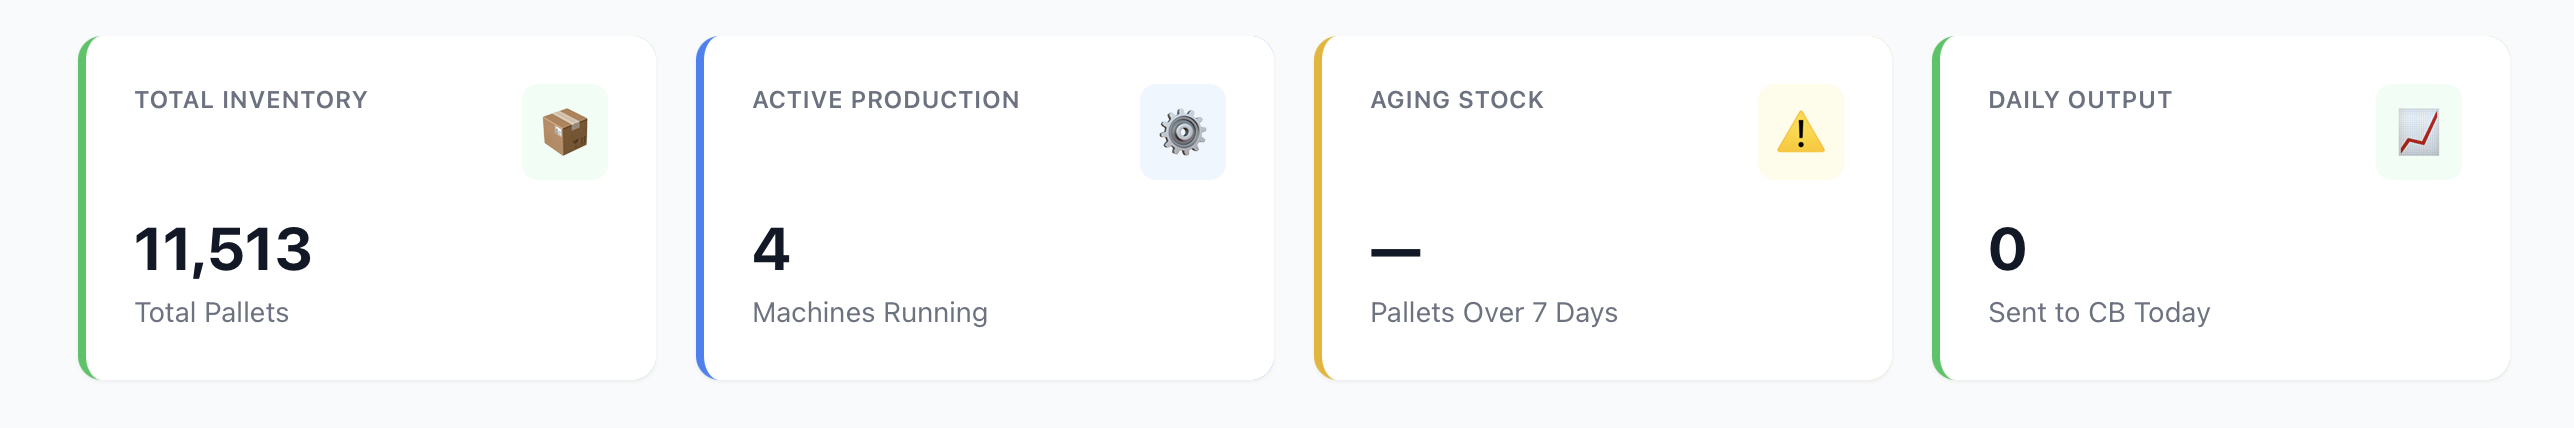2574x428 pixels.
Task: Click the package box icon
Action: pyautogui.click(x=565, y=132)
